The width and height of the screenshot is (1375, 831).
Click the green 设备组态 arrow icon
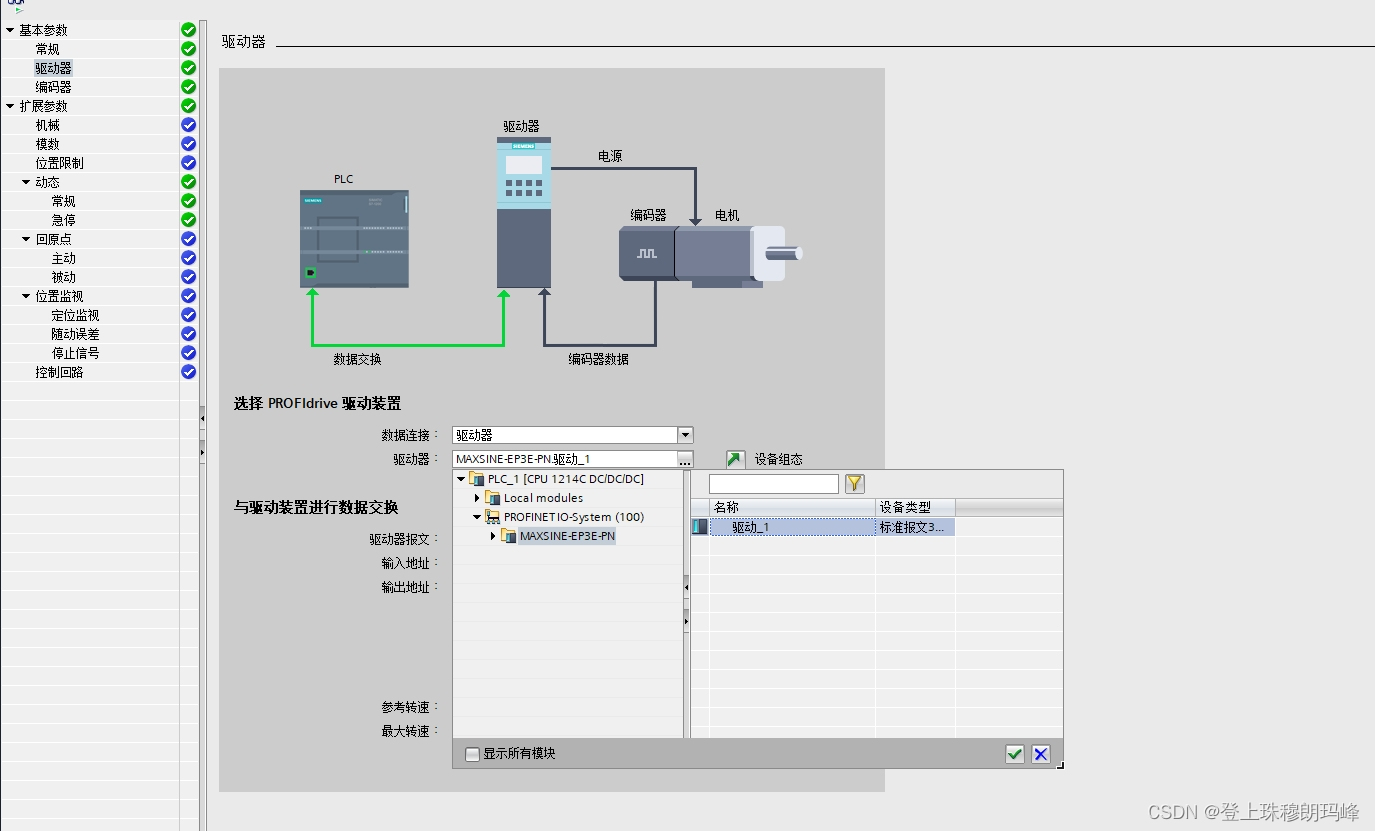pos(735,459)
